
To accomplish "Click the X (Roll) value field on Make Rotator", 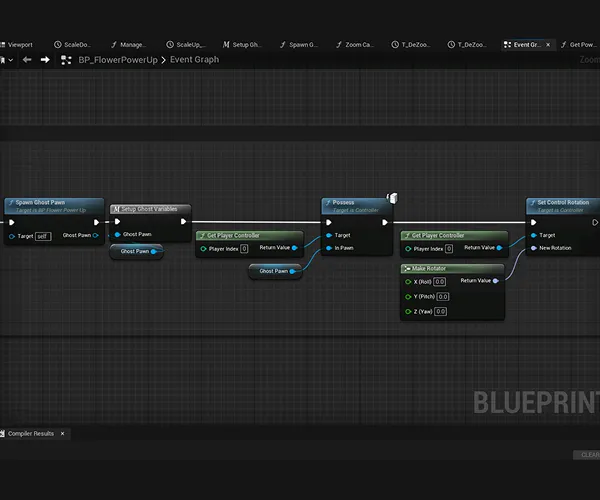I will (440, 282).
